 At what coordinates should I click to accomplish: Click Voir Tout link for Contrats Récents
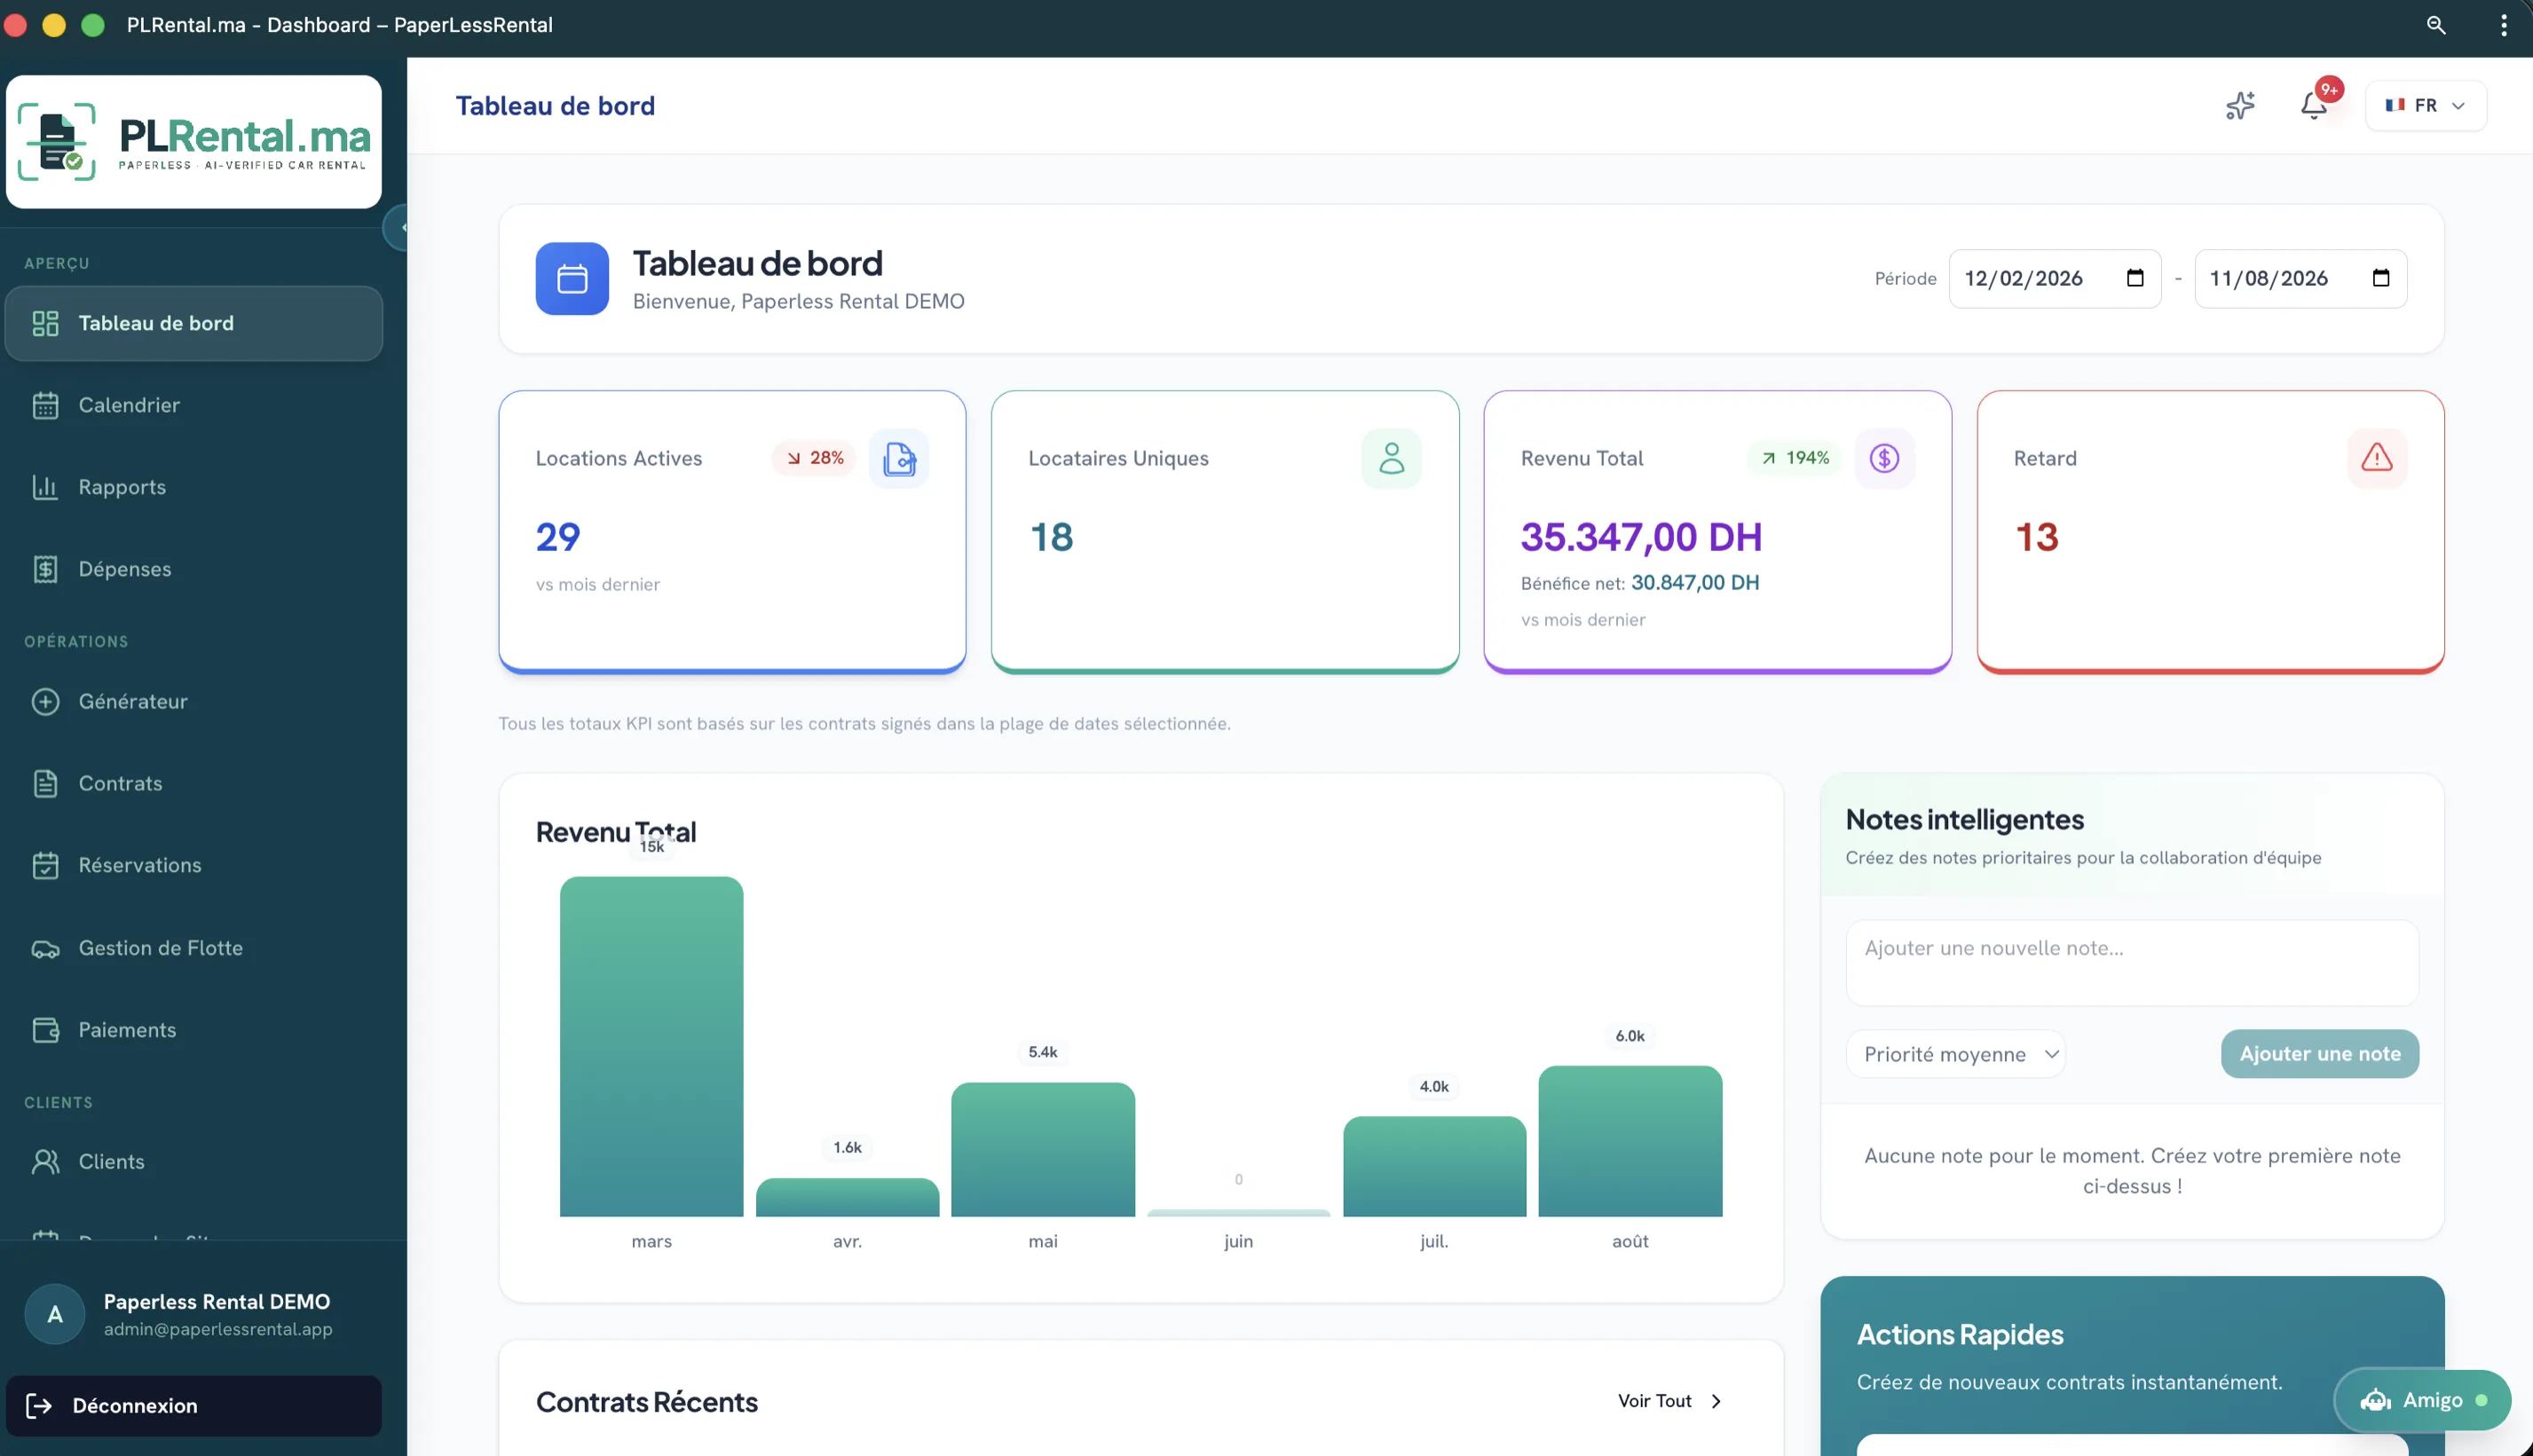click(x=1670, y=1401)
